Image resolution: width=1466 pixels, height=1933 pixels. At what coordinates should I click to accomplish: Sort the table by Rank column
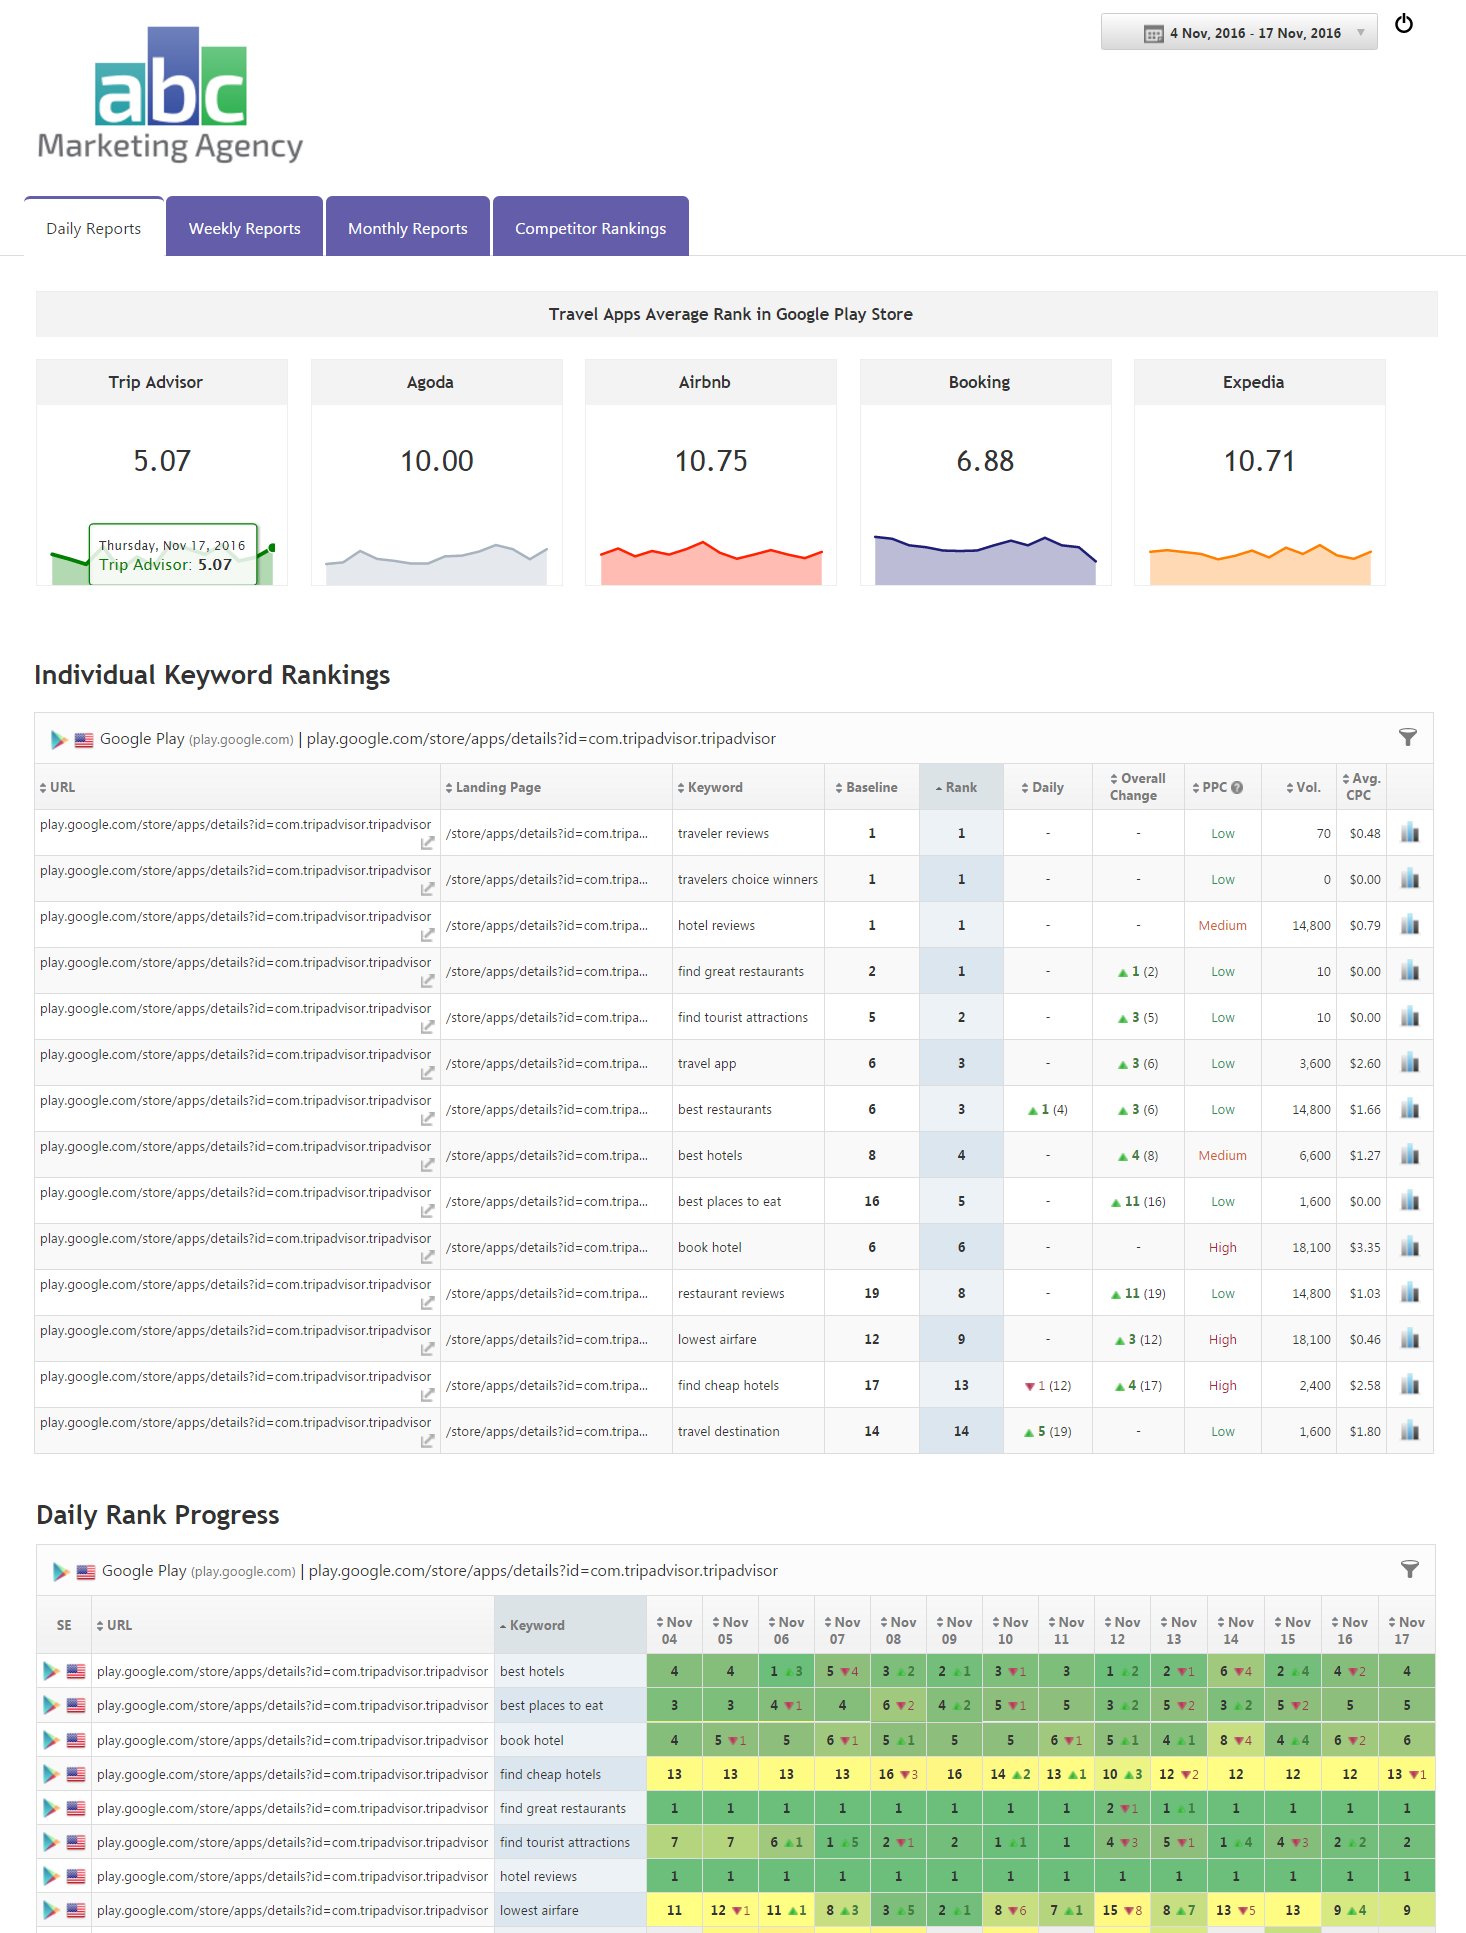(960, 788)
